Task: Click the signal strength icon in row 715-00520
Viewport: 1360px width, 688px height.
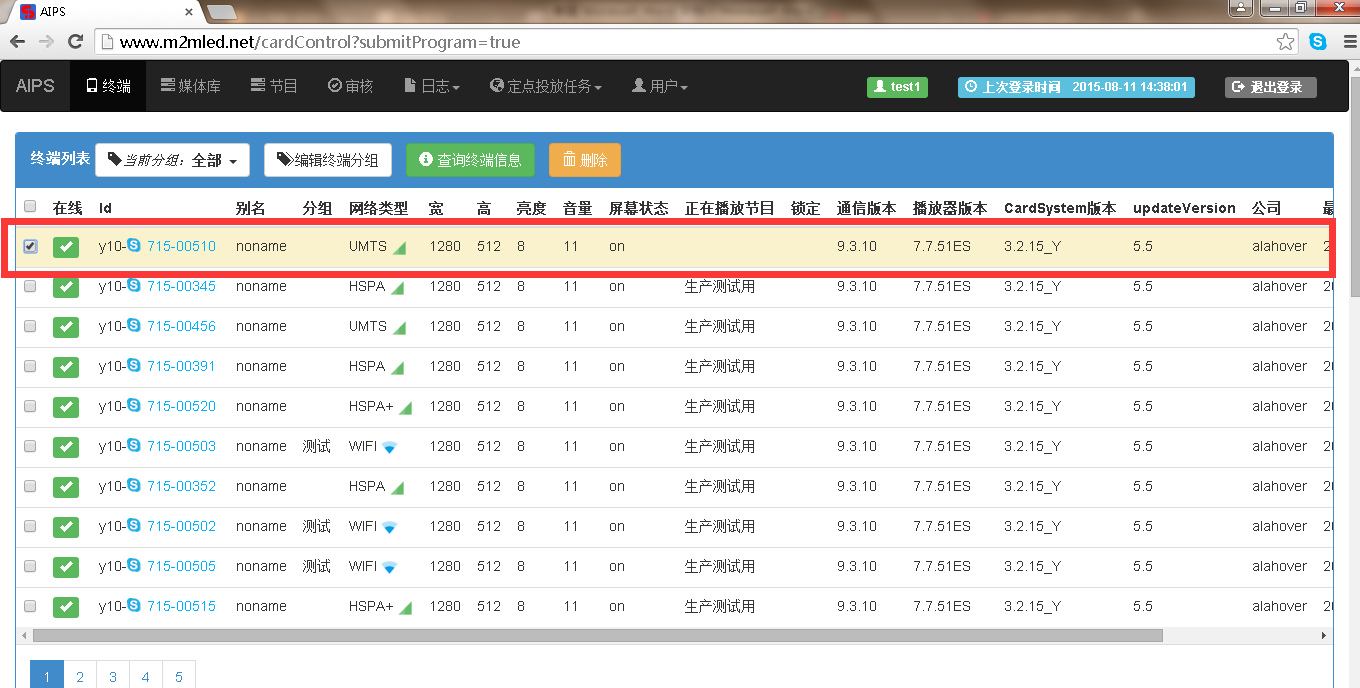Action: coord(406,407)
